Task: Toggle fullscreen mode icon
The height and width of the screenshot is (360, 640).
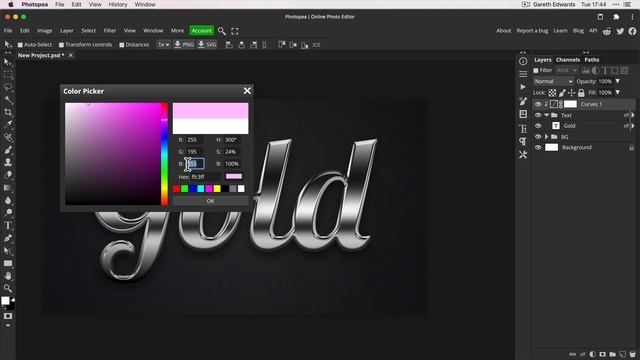Action: coord(235,31)
